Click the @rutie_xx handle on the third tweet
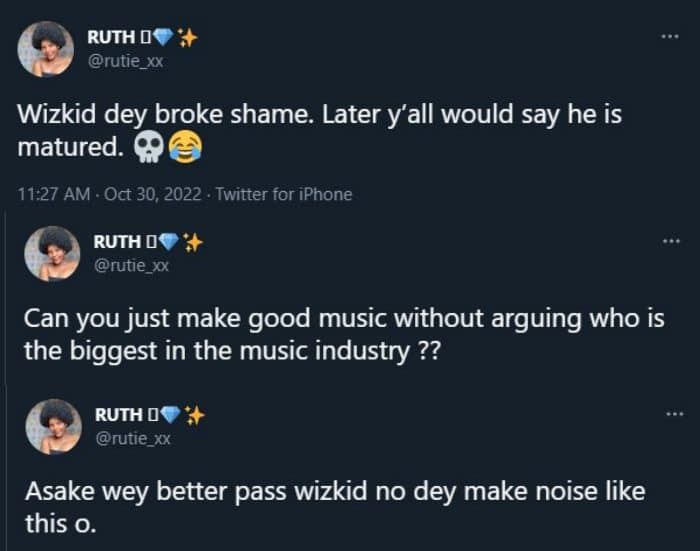The width and height of the screenshot is (700, 551). pos(131,437)
